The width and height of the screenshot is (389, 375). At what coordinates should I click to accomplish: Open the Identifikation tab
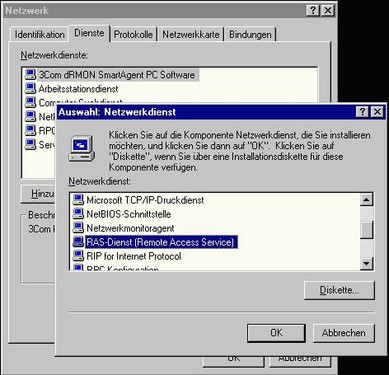39,34
